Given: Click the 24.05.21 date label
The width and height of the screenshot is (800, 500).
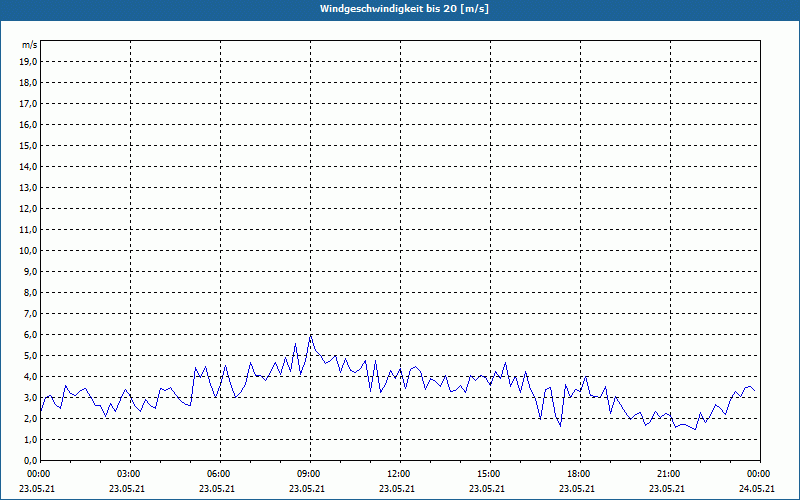Looking at the screenshot, I should 757,488.
